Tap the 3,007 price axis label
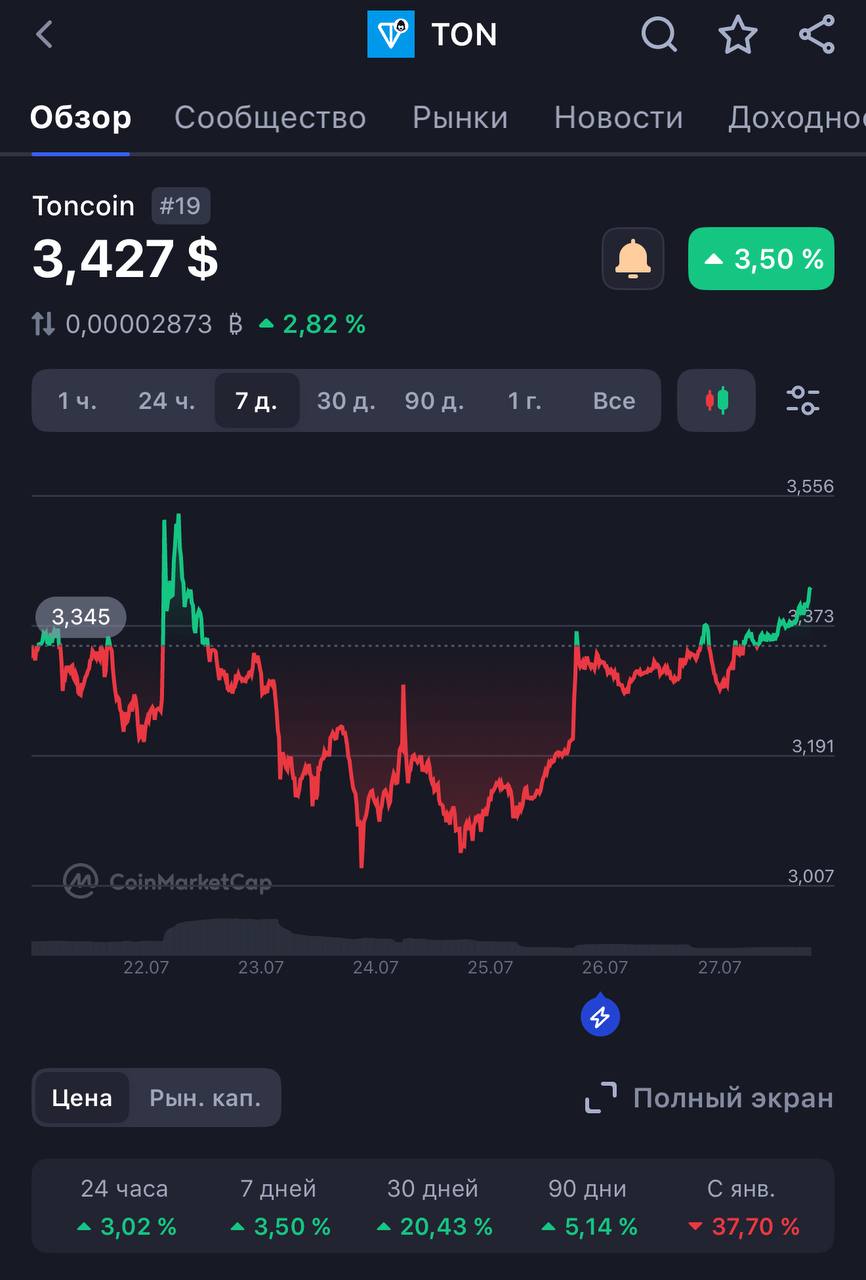The height and width of the screenshot is (1280, 866). 810,877
